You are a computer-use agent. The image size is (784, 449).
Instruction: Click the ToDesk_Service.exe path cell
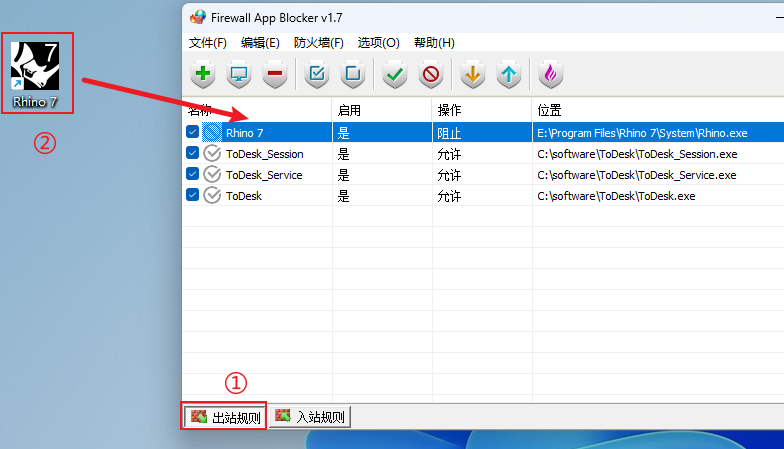pos(636,175)
